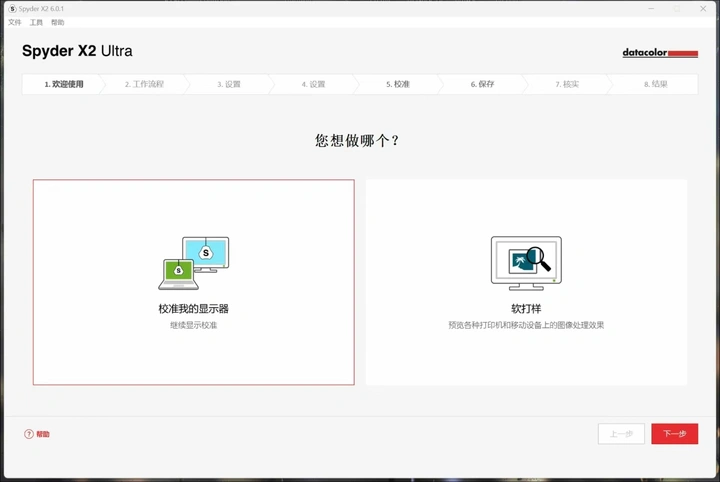
Task: Select step 6. 保存 tab
Action: 482,84
